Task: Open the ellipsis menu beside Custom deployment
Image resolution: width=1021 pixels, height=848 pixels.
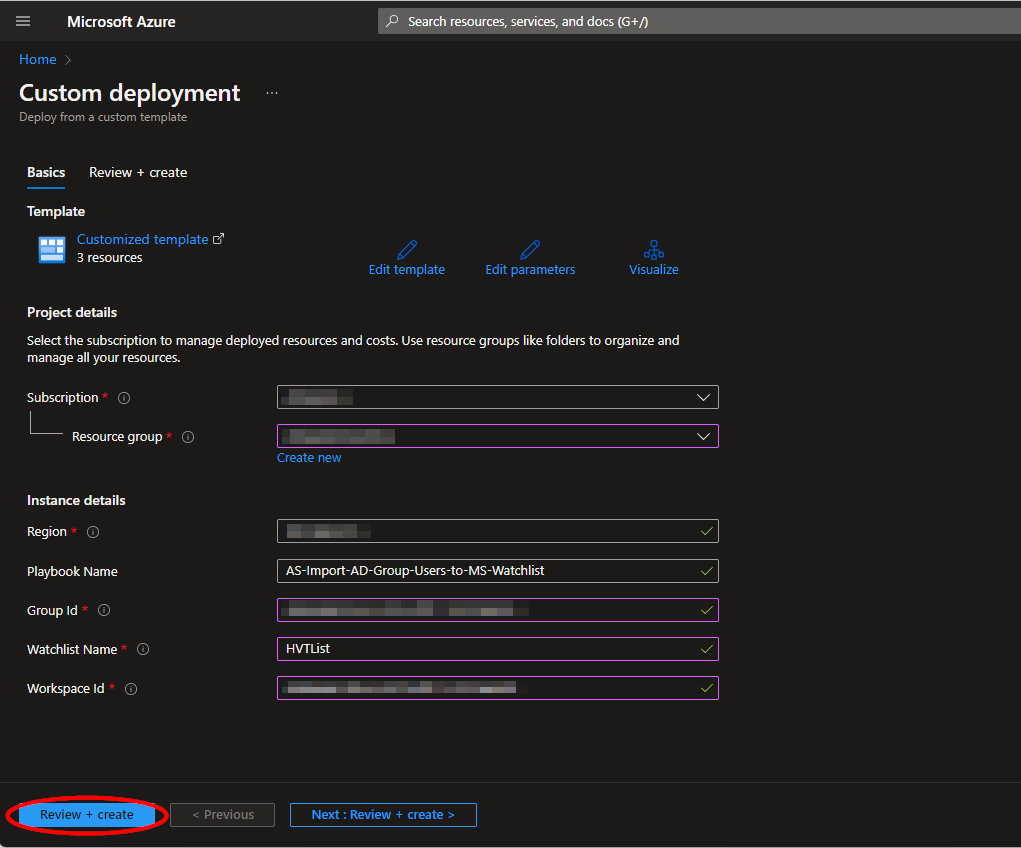Action: [272, 93]
